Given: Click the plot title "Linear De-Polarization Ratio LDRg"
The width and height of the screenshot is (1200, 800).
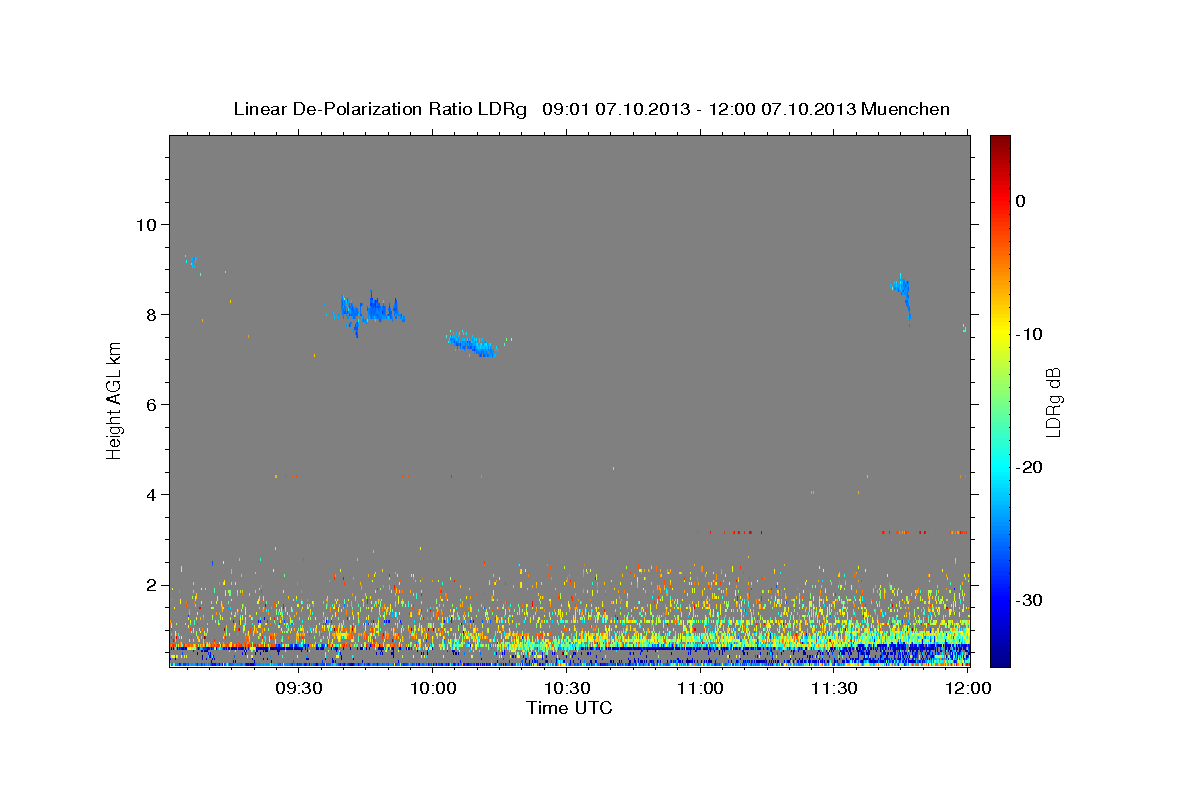Looking at the screenshot, I should [380, 109].
